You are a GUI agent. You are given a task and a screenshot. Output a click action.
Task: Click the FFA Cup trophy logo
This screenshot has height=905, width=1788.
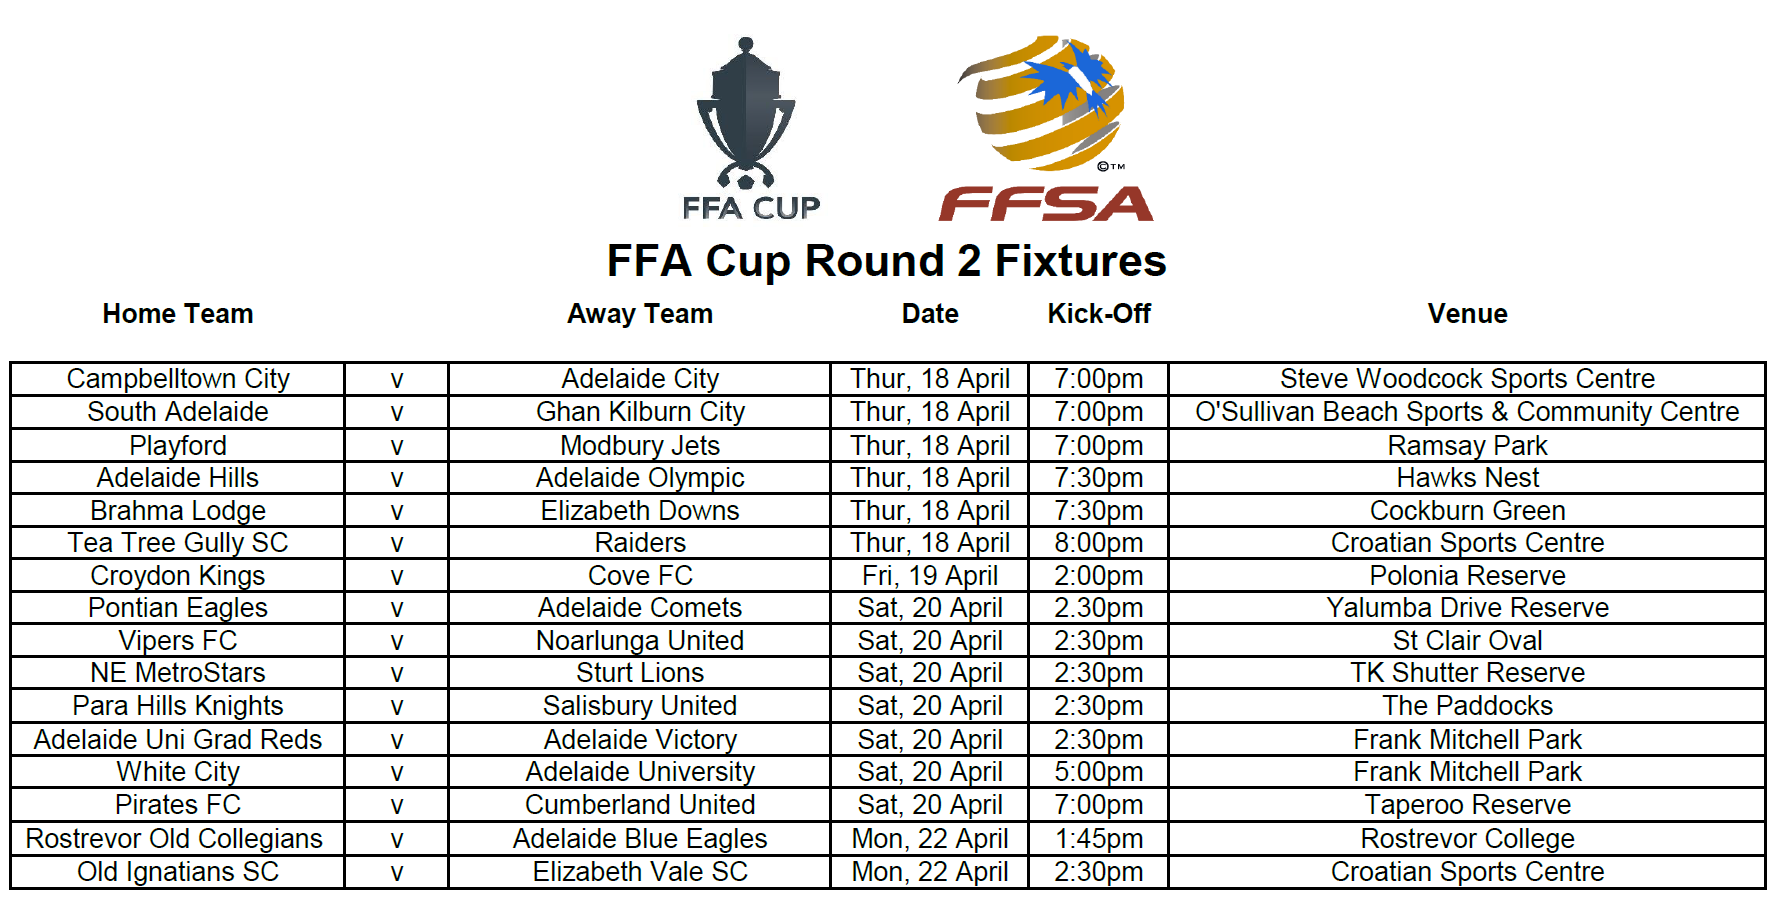(750, 128)
